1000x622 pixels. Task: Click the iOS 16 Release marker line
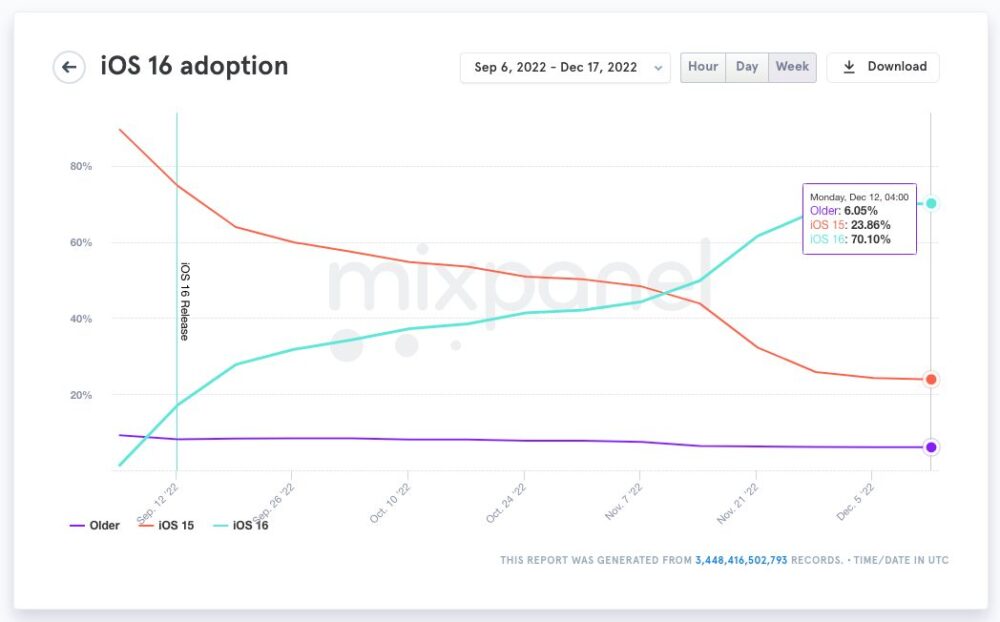click(x=177, y=300)
